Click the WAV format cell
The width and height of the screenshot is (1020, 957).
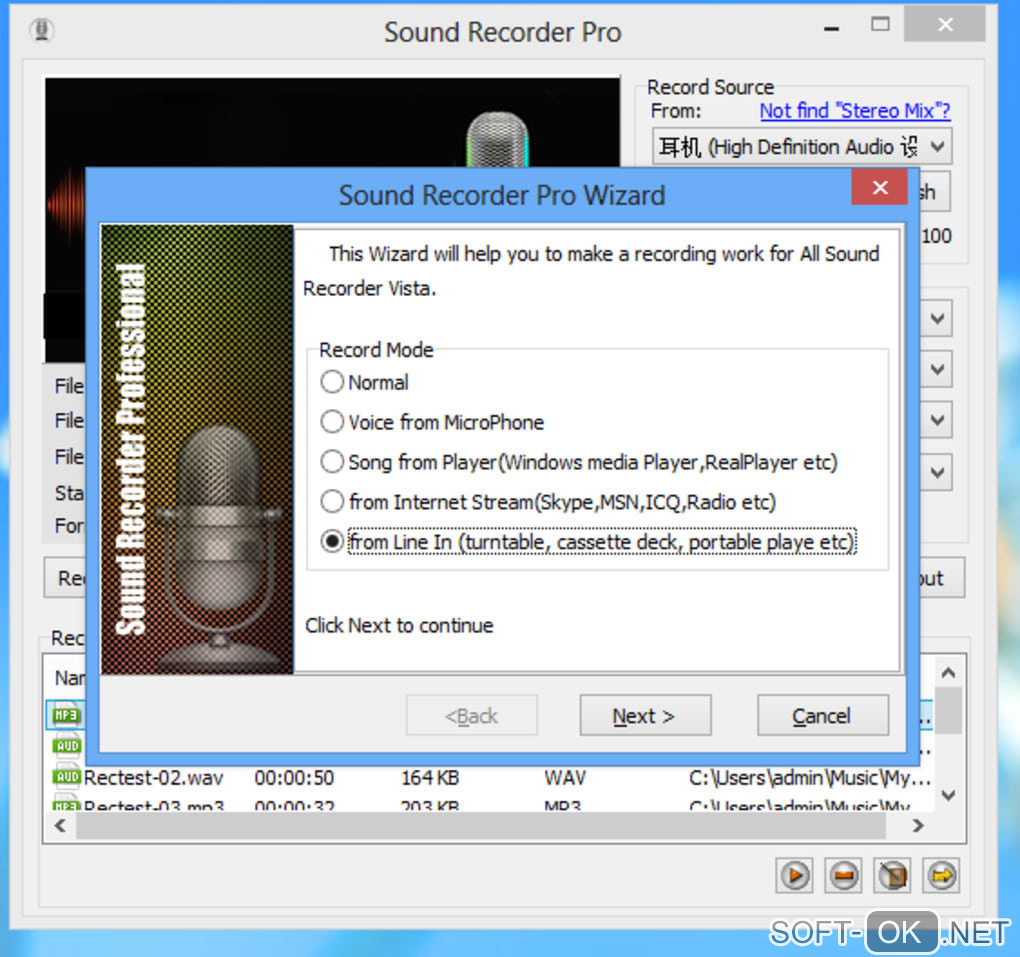[x=565, y=777]
